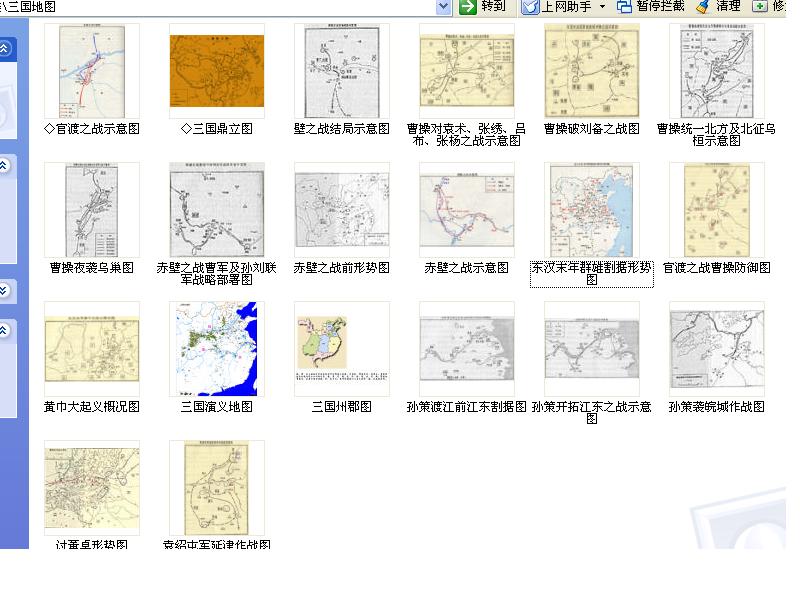Collapse the fourth sidebar panel chevron

tap(6, 329)
